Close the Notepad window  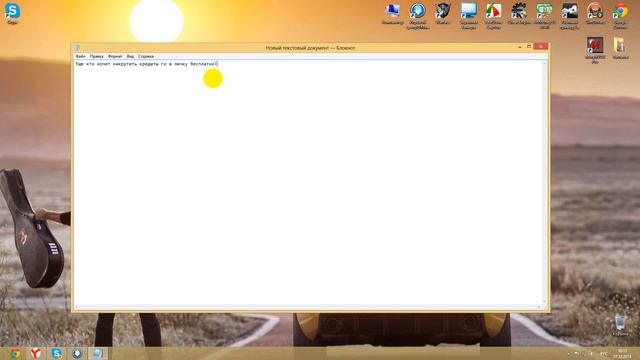[541, 47]
